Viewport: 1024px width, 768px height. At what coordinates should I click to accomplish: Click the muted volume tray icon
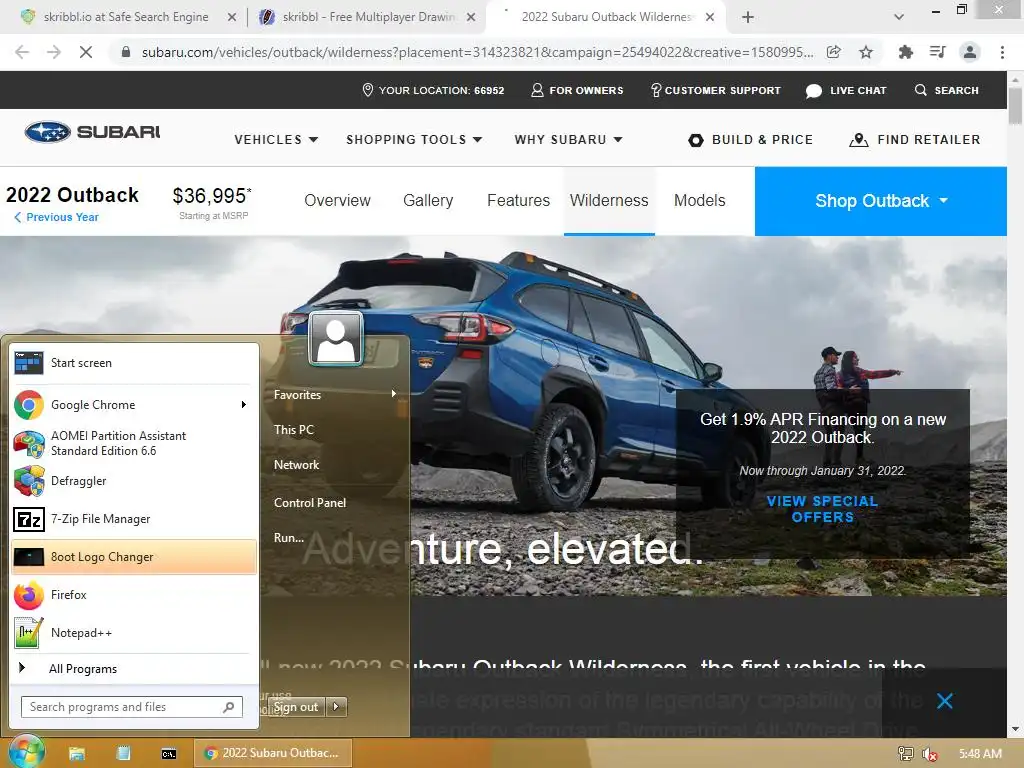coord(929,754)
